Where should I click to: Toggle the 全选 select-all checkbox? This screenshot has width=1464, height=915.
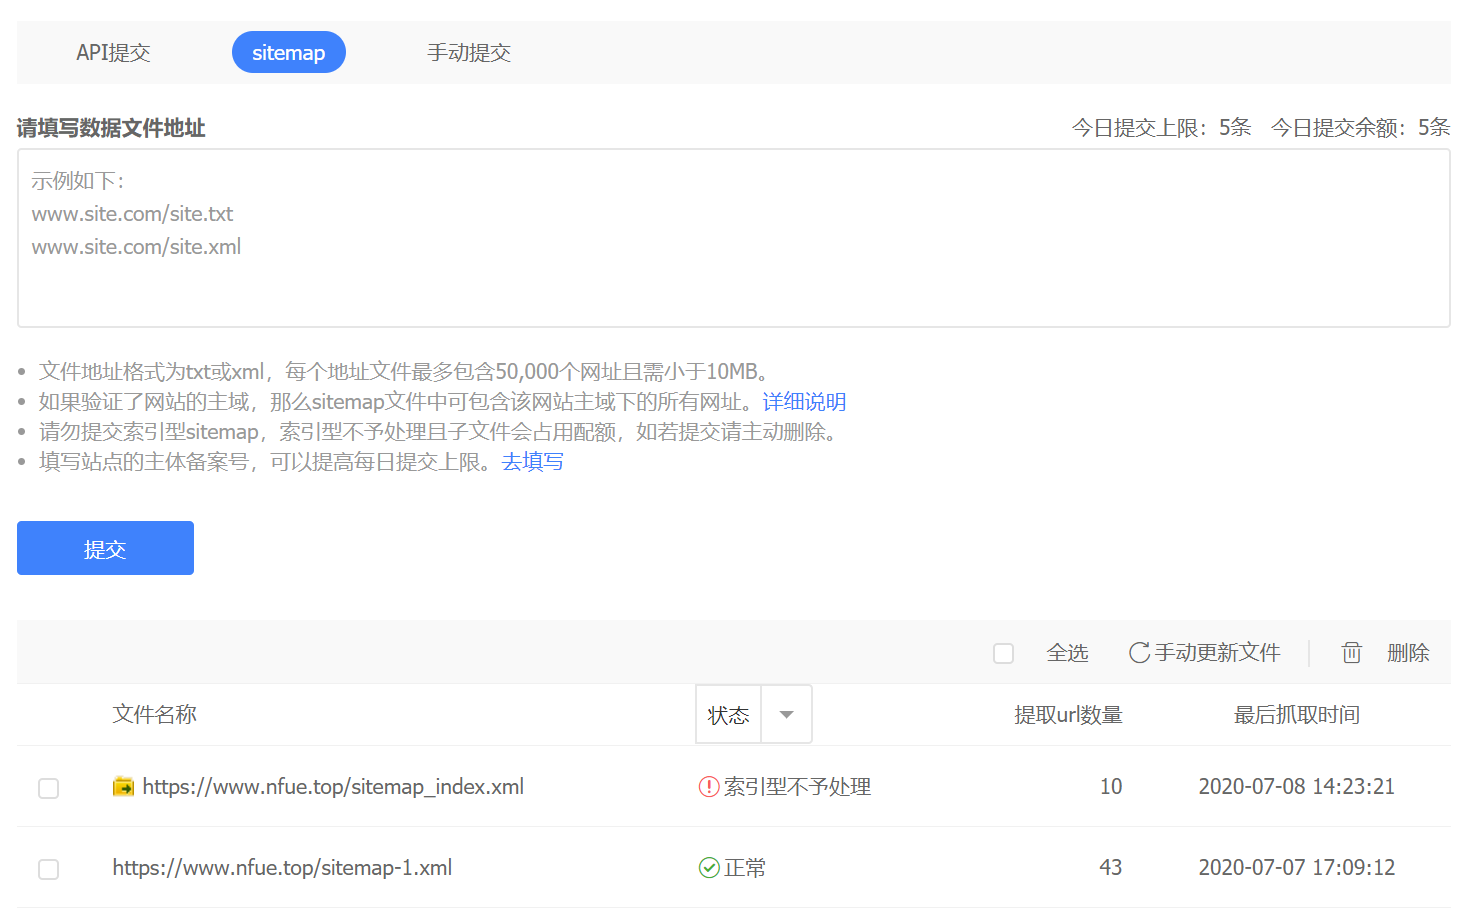click(x=1003, y=653)
